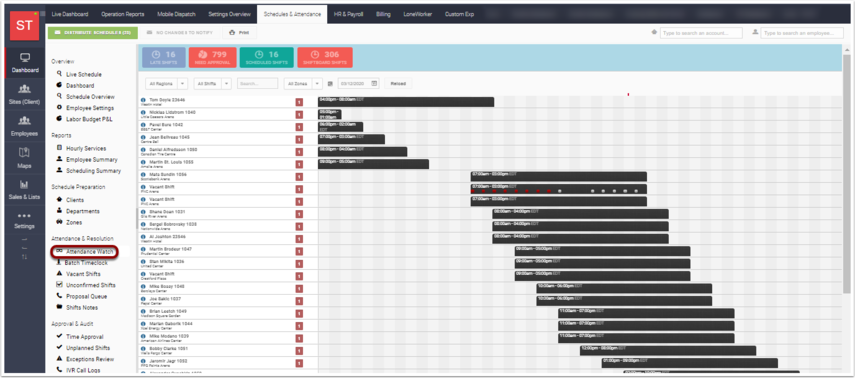Switch to HR & Payroll tab
This screenshot has width=855, height=378.
point(348,14)
